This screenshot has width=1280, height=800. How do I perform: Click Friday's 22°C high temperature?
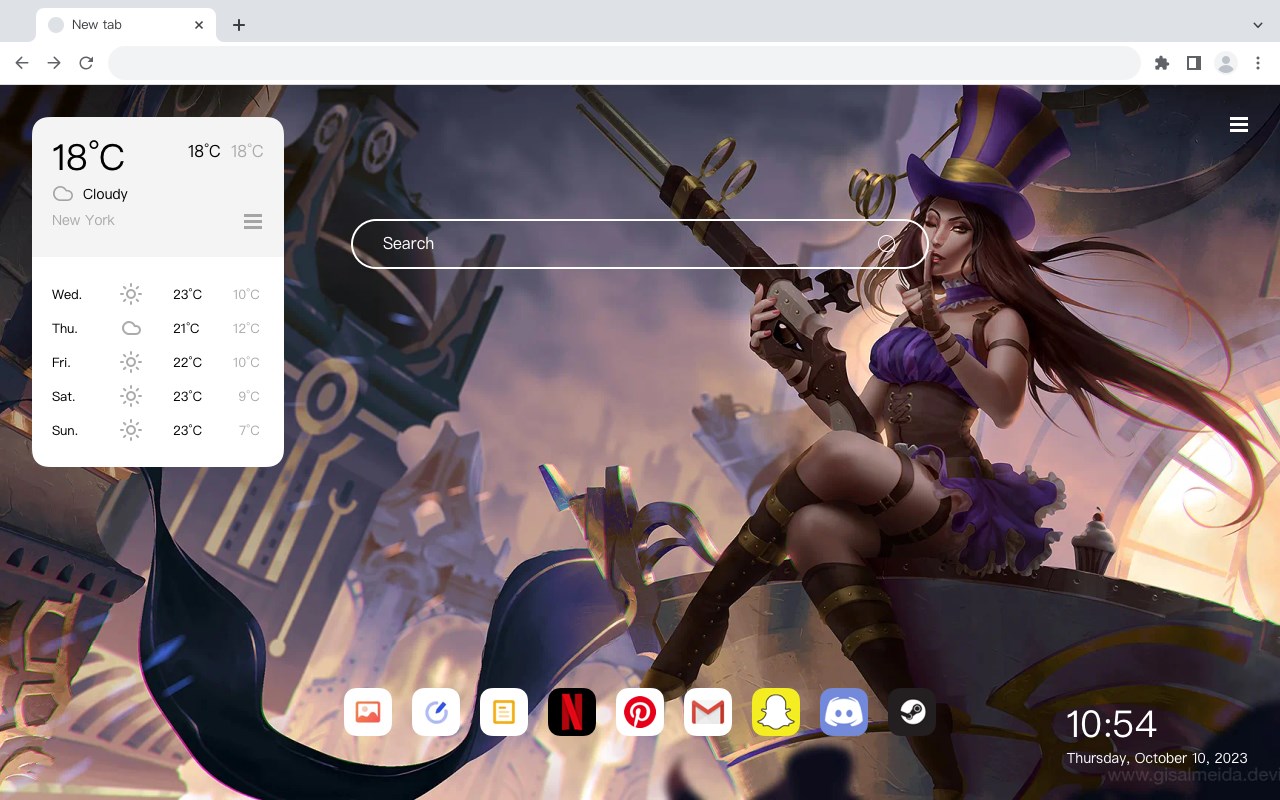coord(187,362)
